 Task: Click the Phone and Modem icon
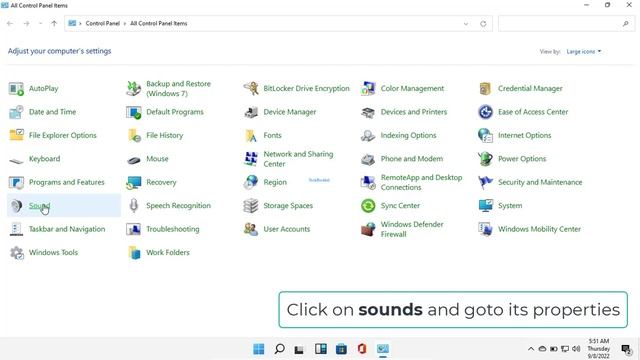[x=368, y=159]
